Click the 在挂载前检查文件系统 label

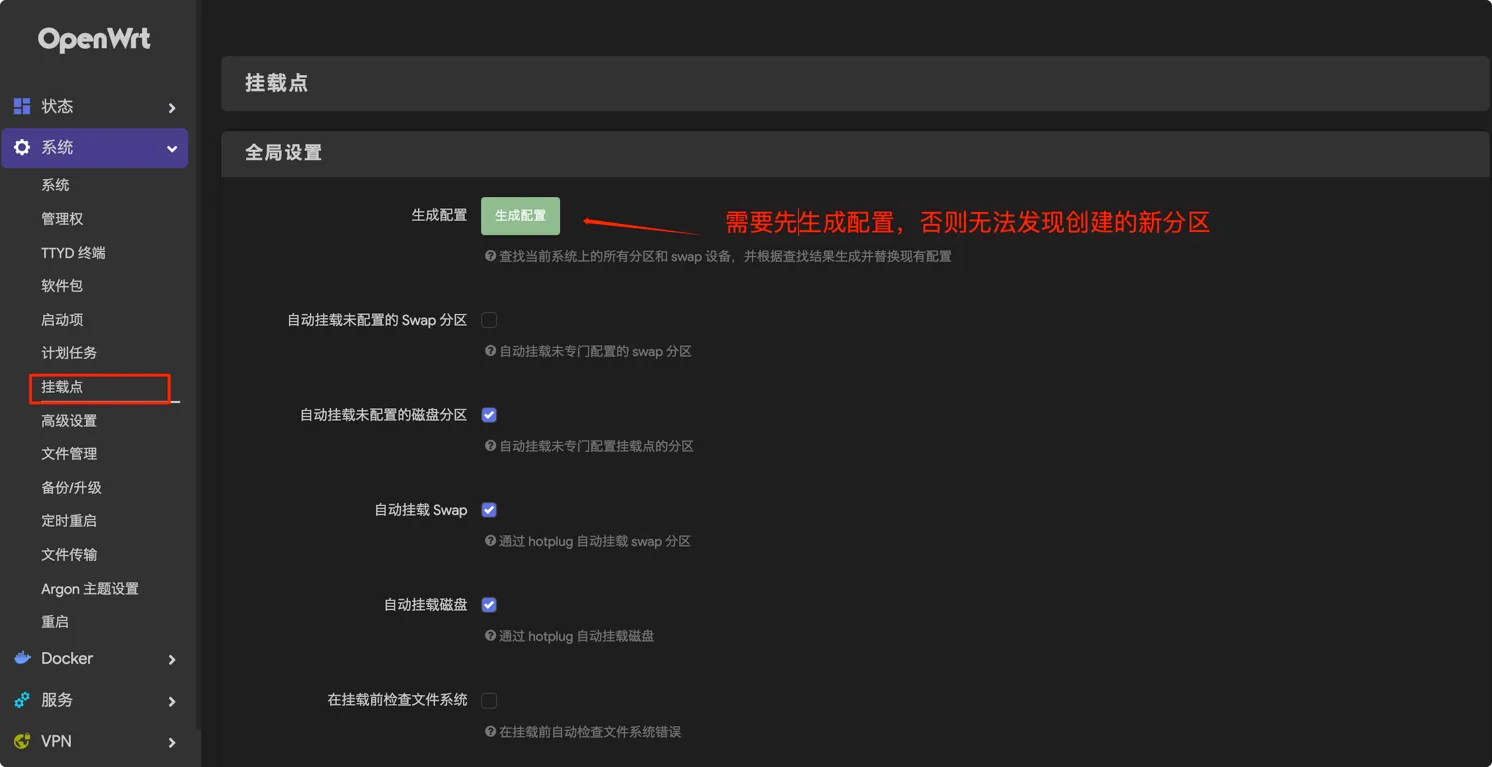pyautogui.click(x=398, y=700)
